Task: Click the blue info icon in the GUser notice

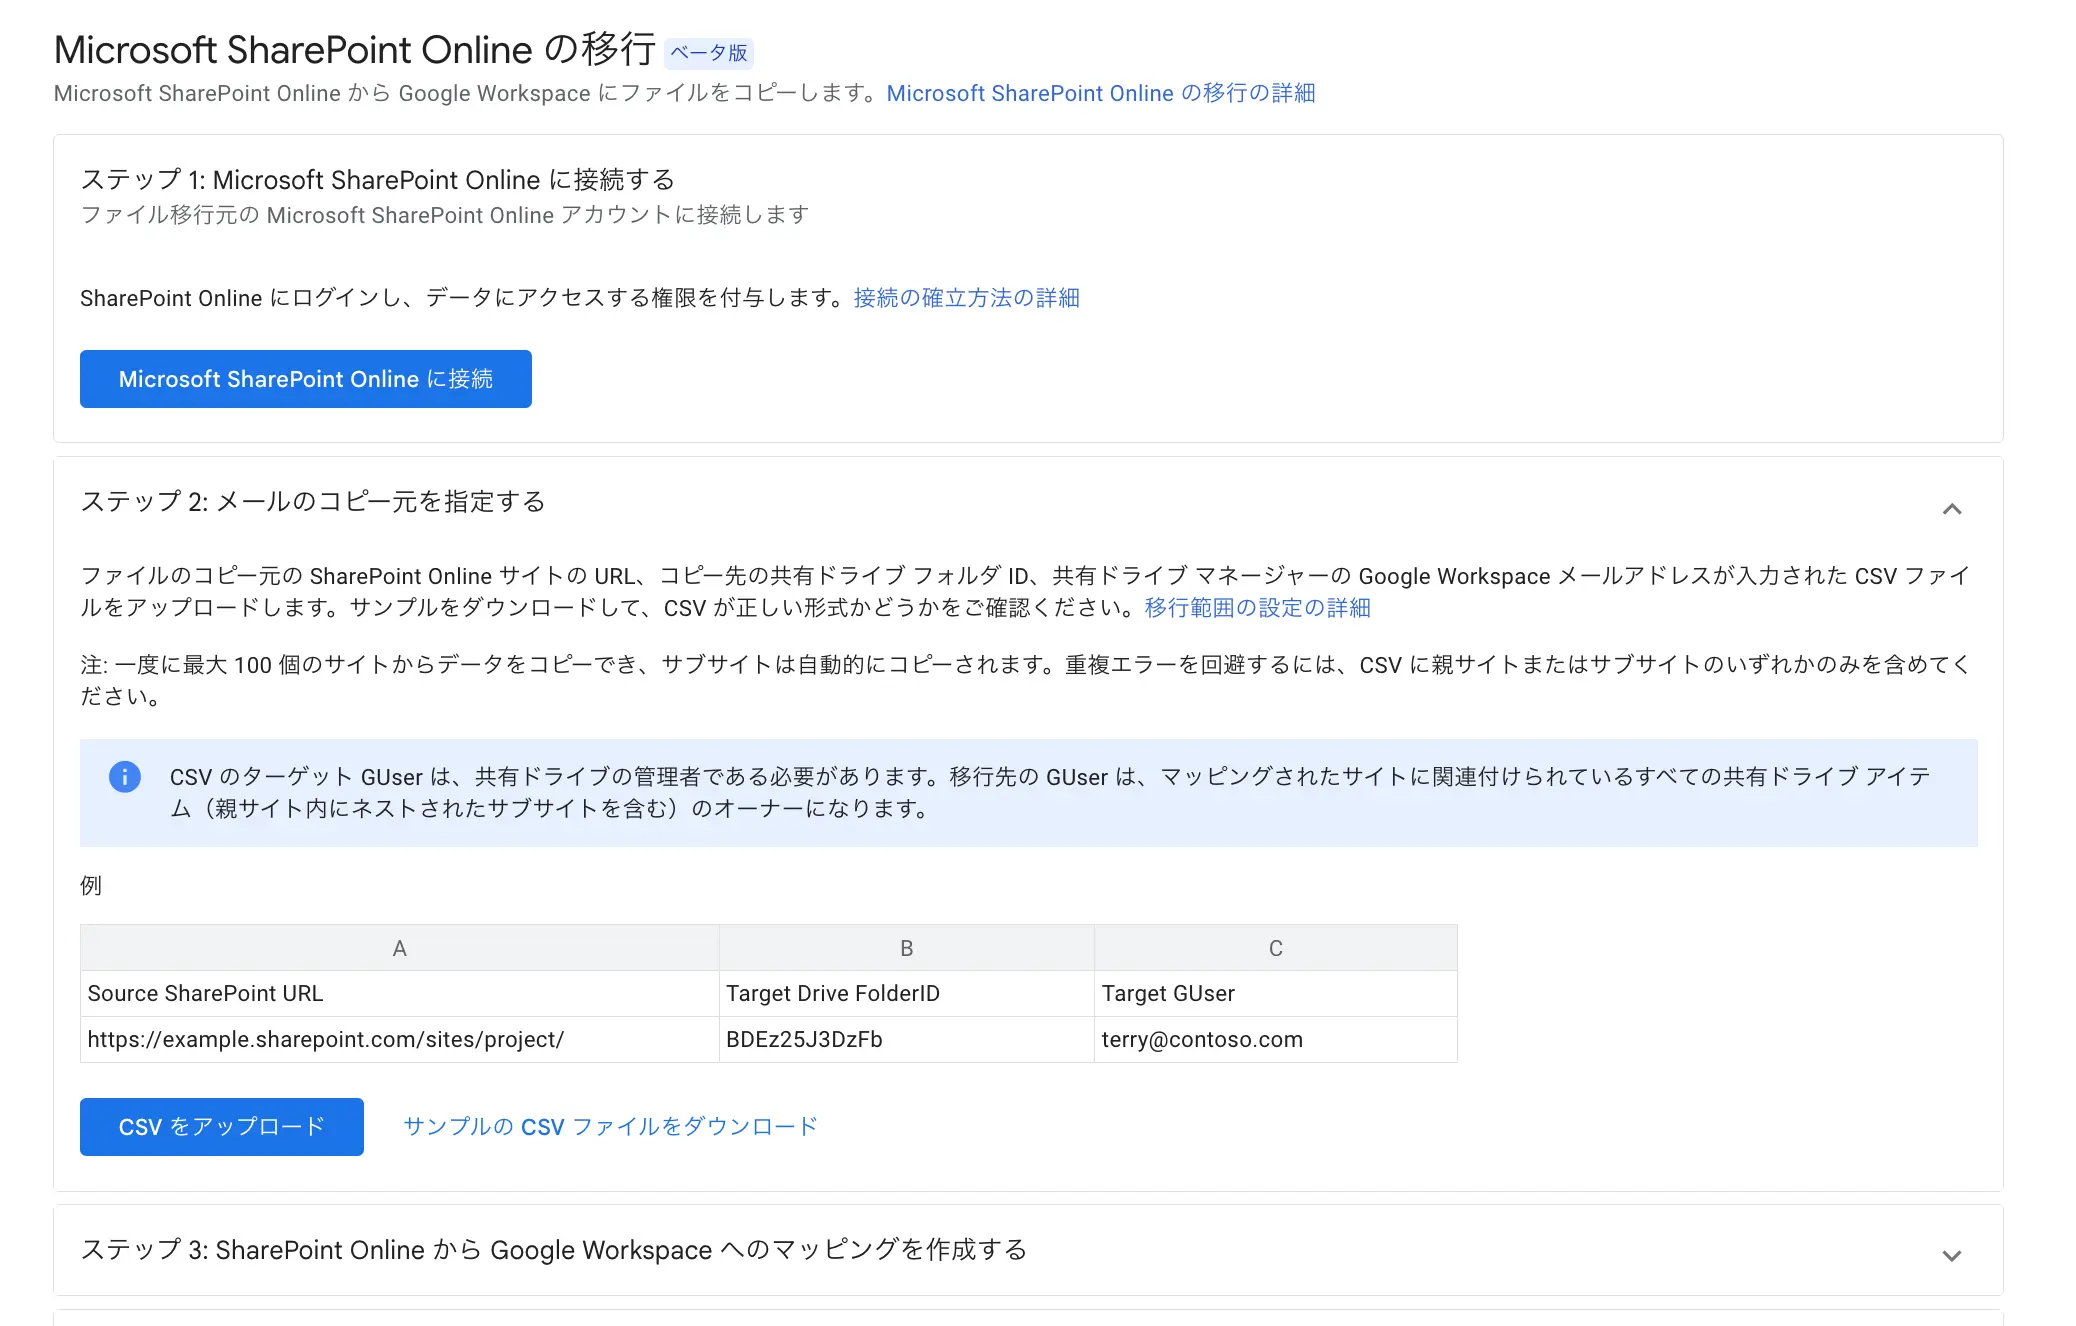Action: tap(125, 777)
